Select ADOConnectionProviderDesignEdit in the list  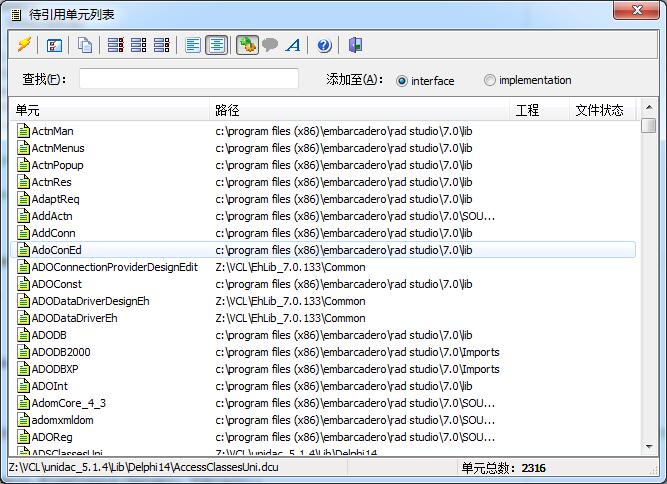click(114, 267)
